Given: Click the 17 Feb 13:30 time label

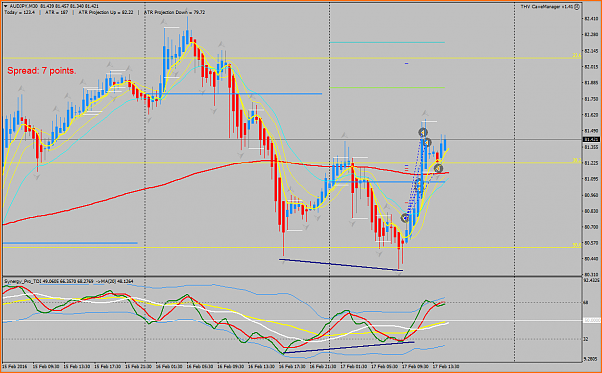Looking at the screenshot, I should point(446,366).
